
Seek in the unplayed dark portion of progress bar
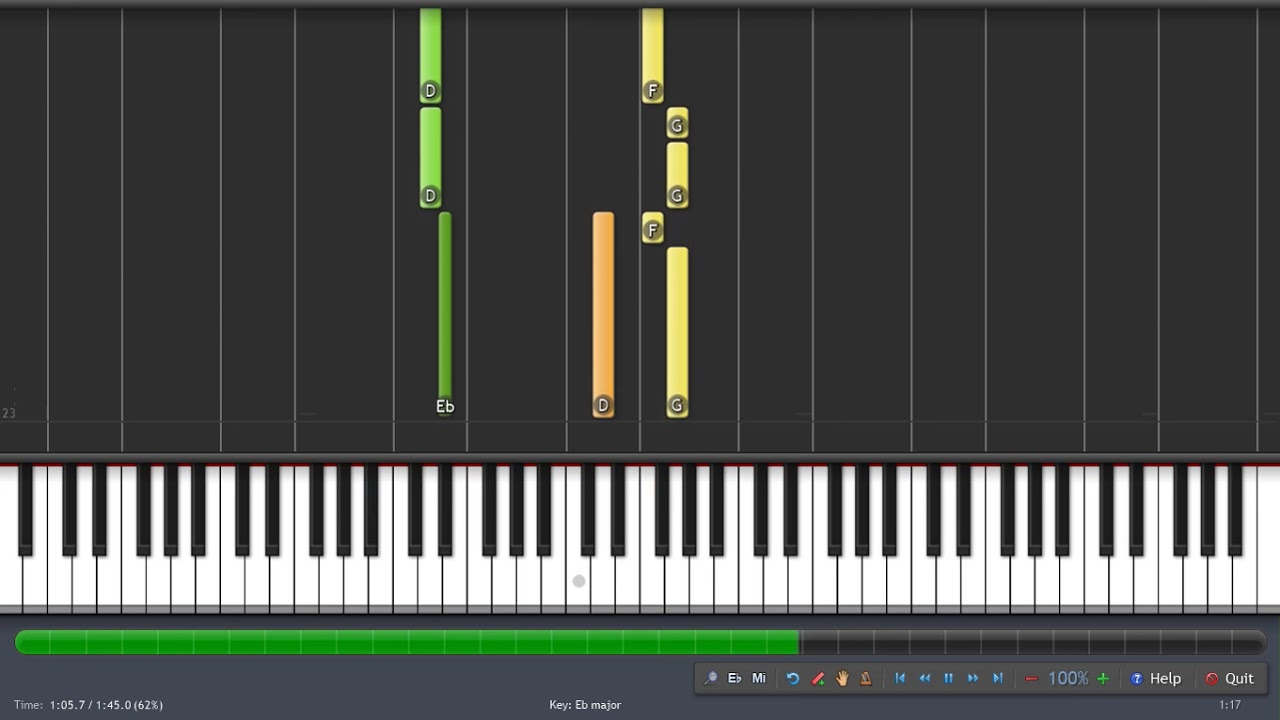point(1032,642)
